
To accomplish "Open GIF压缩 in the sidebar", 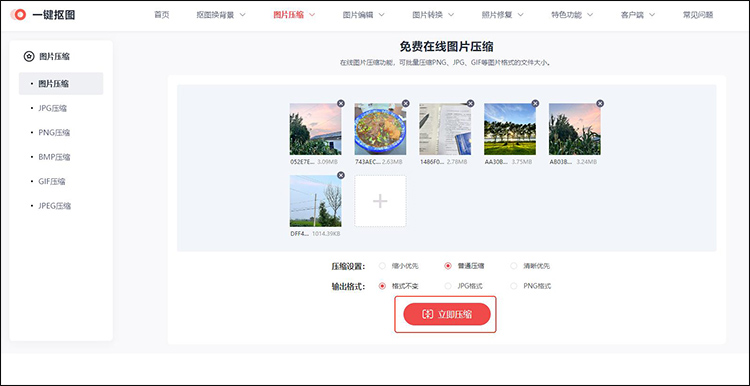I will (x=52, y=181).
